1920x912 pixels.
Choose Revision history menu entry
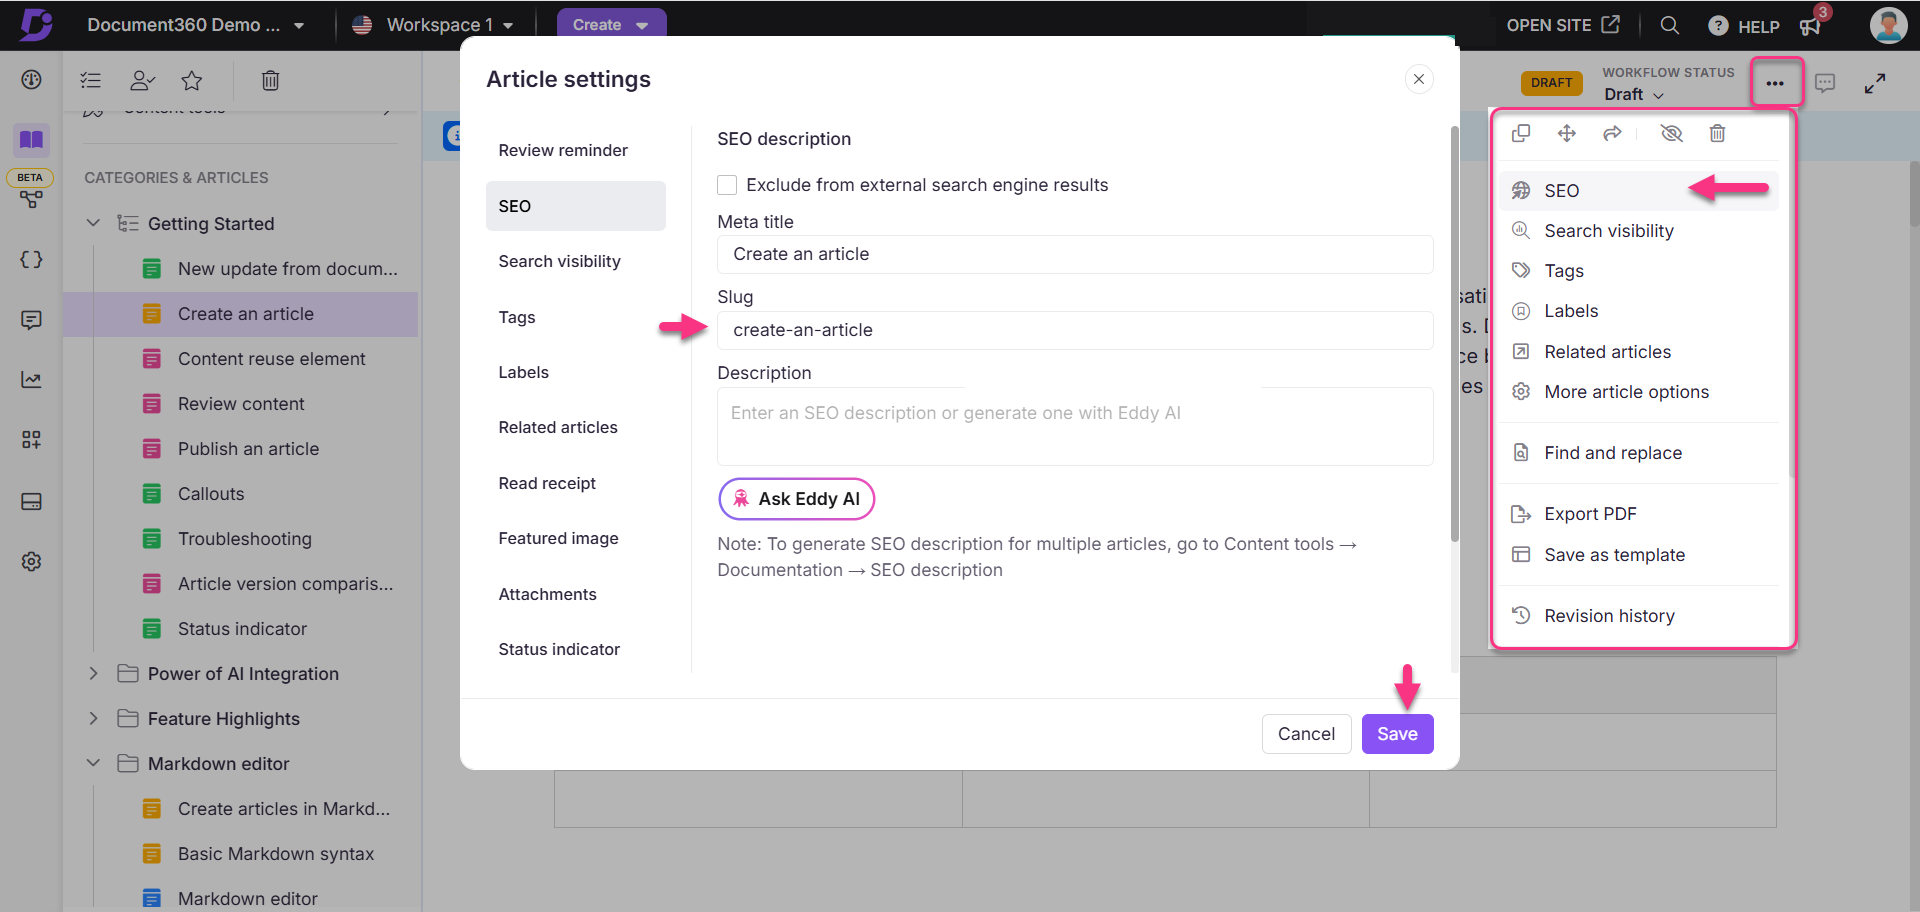pos(1639,616)
